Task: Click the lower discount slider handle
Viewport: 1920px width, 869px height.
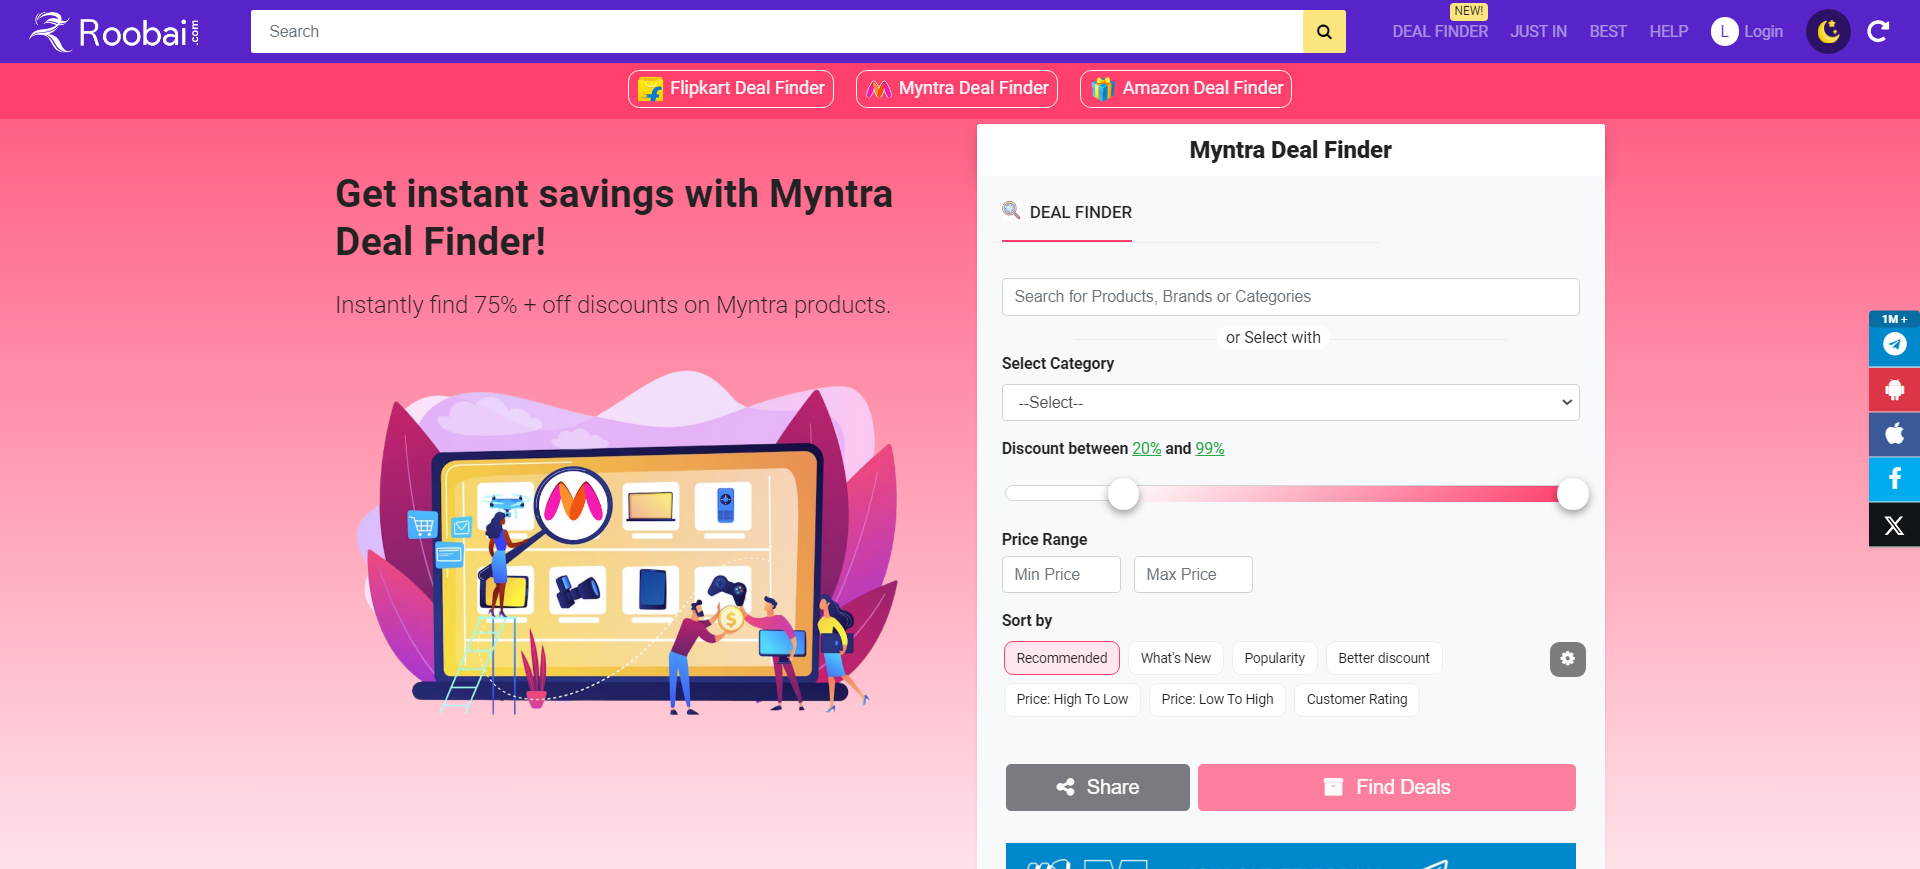Action: point(1123,494)
